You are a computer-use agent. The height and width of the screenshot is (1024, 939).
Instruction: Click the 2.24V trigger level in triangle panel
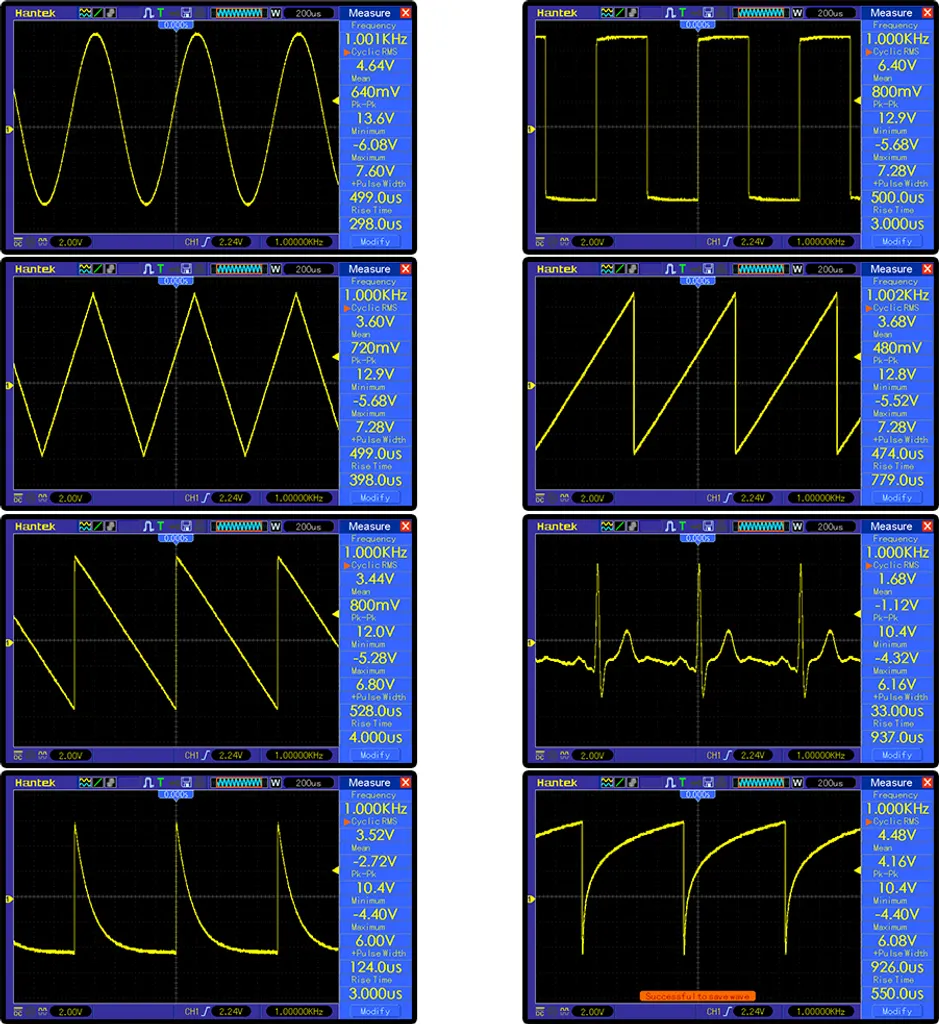point(231,498)
